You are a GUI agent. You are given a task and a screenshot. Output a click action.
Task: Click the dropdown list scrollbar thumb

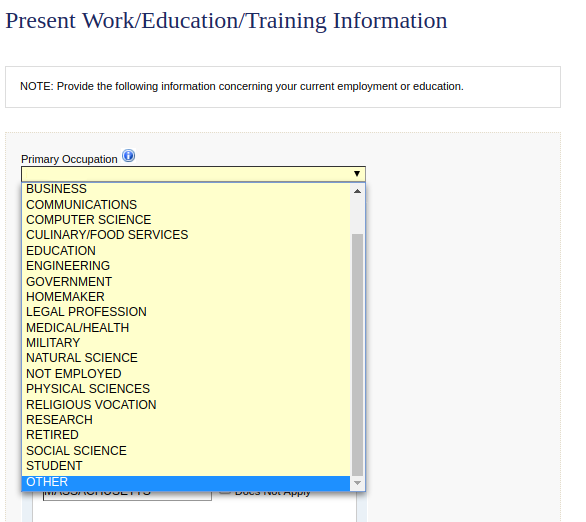point(358,355)
